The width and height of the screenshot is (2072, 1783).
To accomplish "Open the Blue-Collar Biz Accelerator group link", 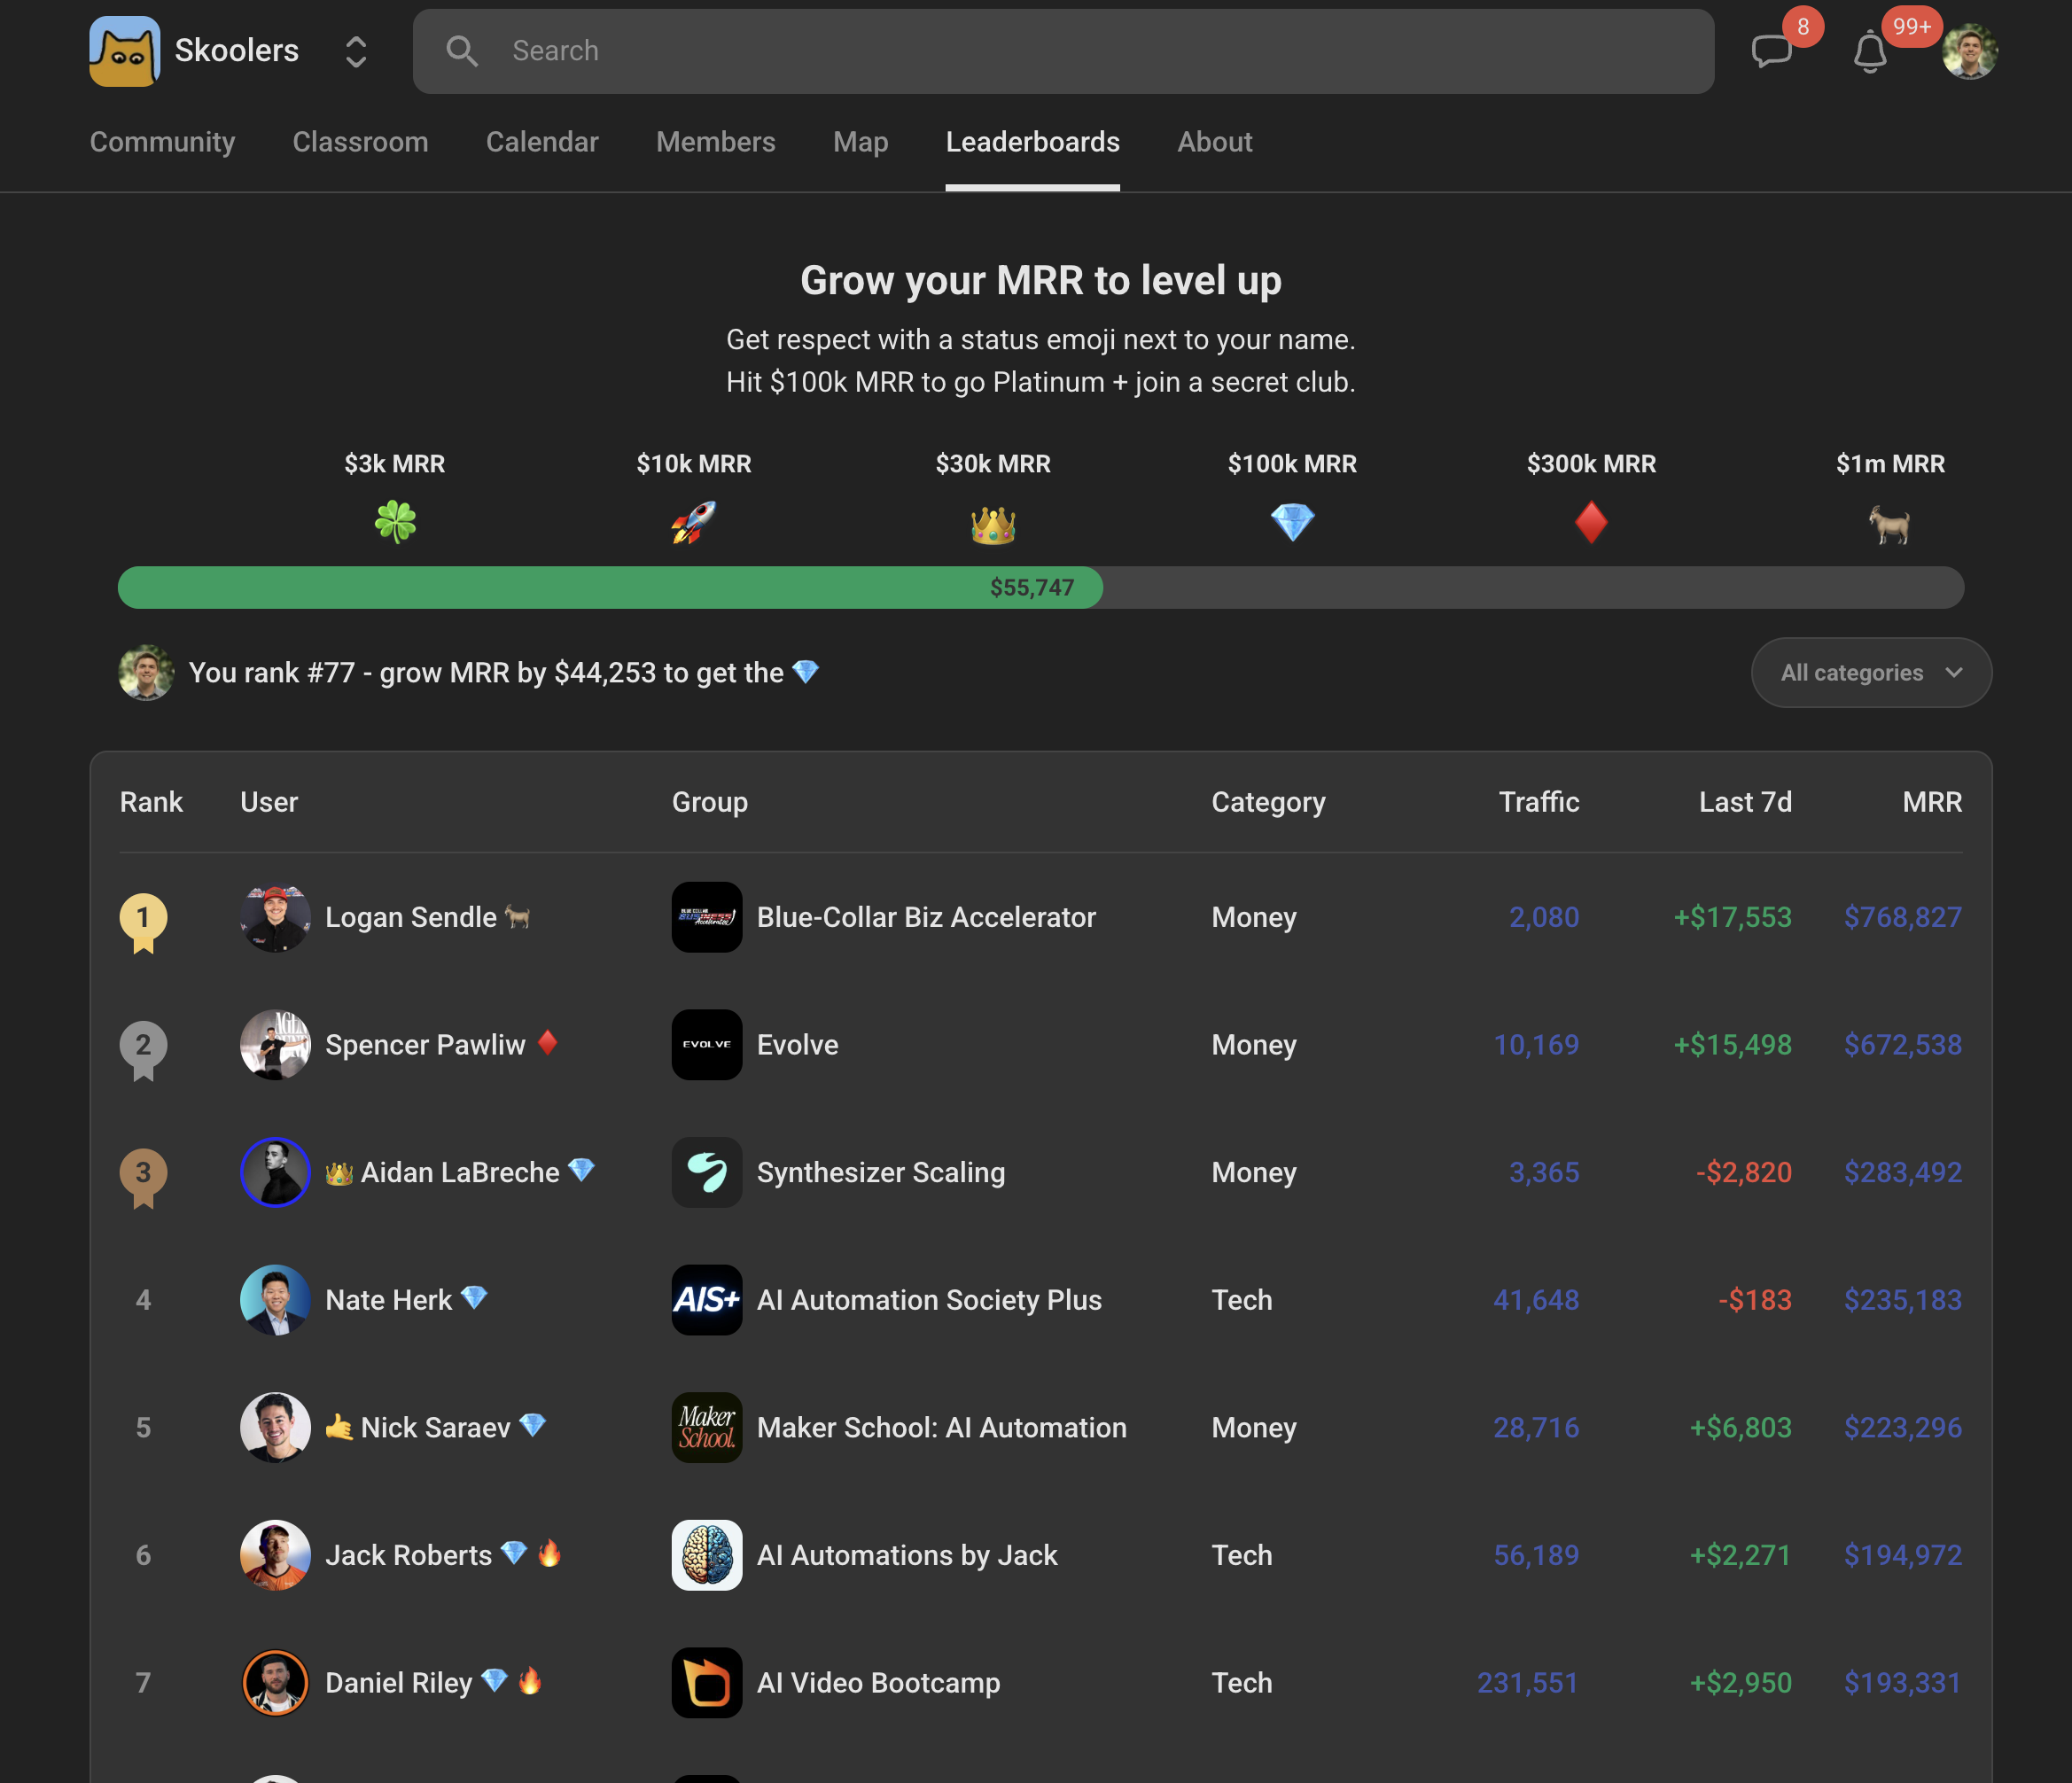I will pos(926,917).
